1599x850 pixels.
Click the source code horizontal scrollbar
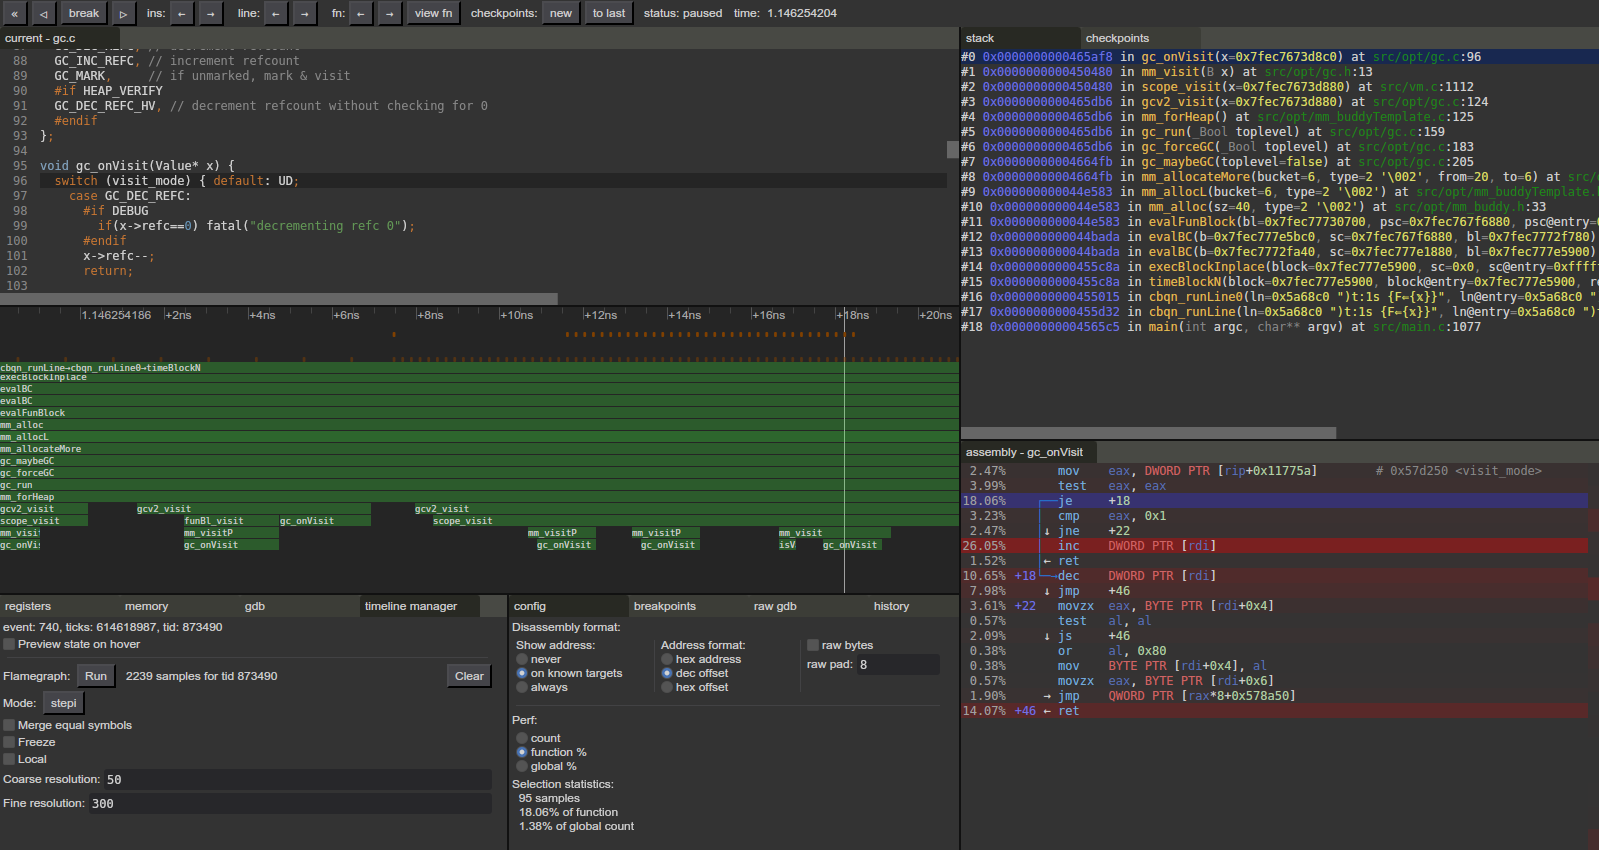coord(278,299)
